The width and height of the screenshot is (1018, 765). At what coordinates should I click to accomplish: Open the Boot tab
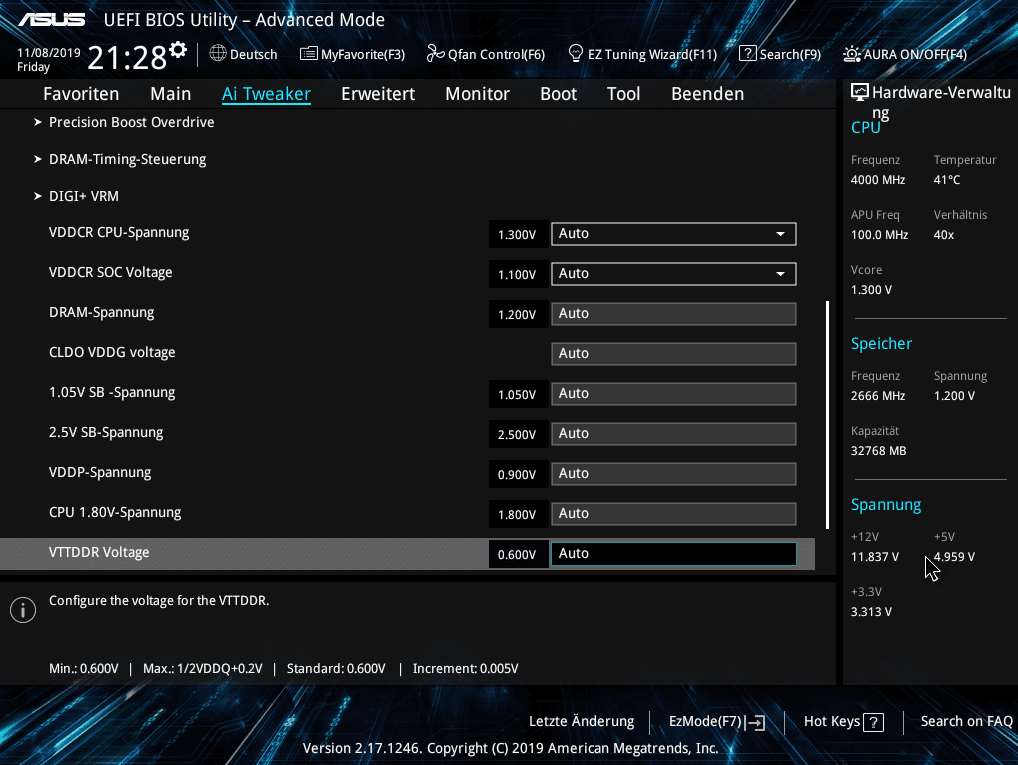[x=558, y=94]
